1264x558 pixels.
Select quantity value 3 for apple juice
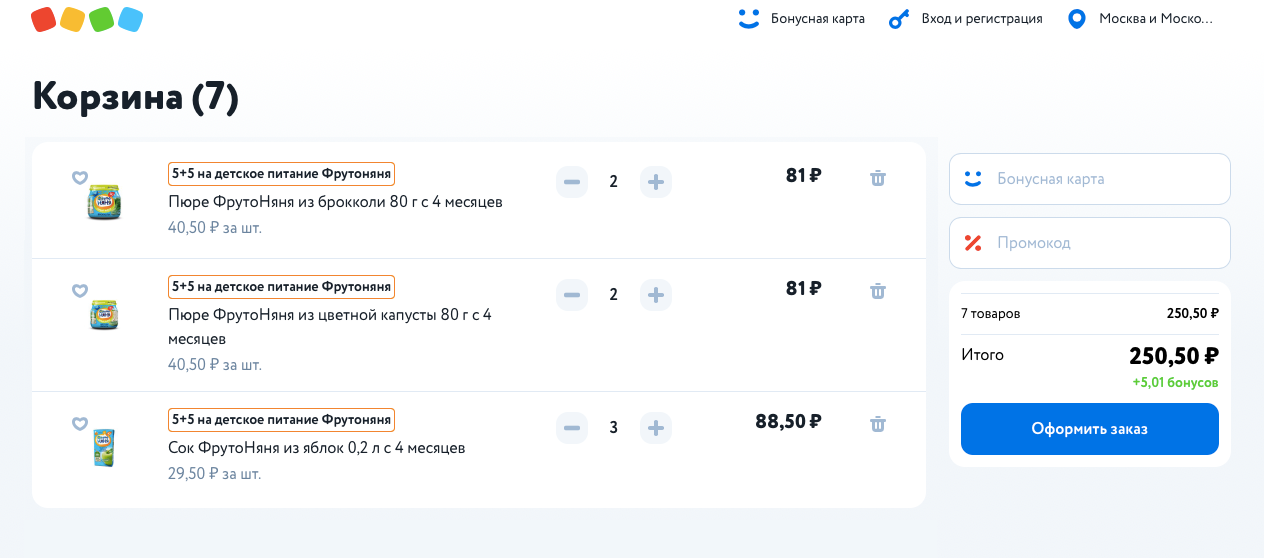click(x=614, y=428)
